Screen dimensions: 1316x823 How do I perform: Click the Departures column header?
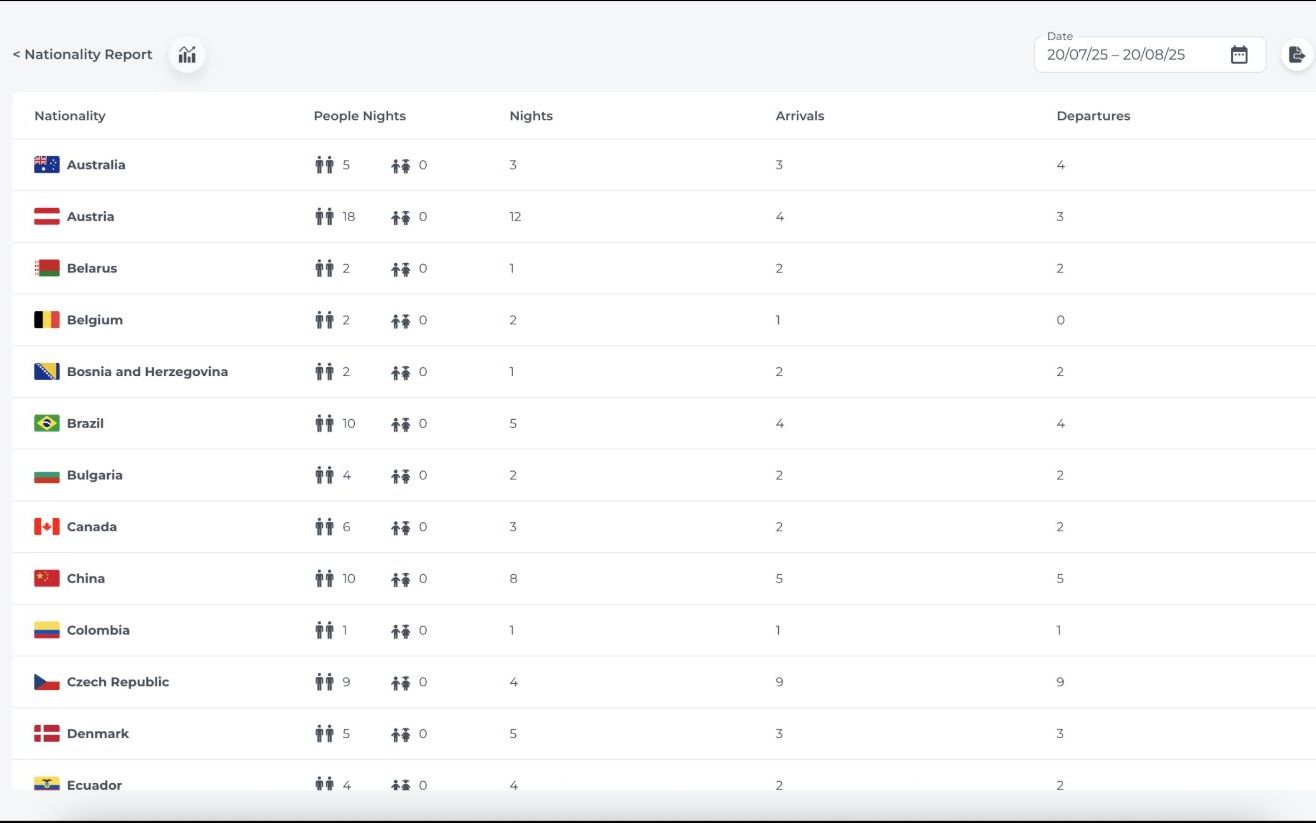(x=1093, y=116)
